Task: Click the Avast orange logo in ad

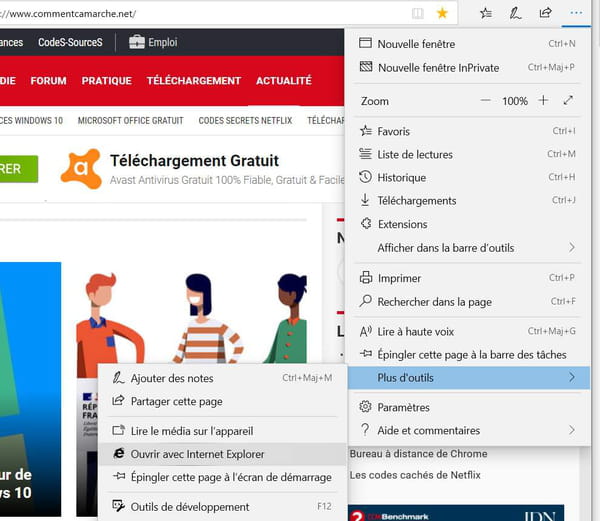Action: [x=81, y=169]
